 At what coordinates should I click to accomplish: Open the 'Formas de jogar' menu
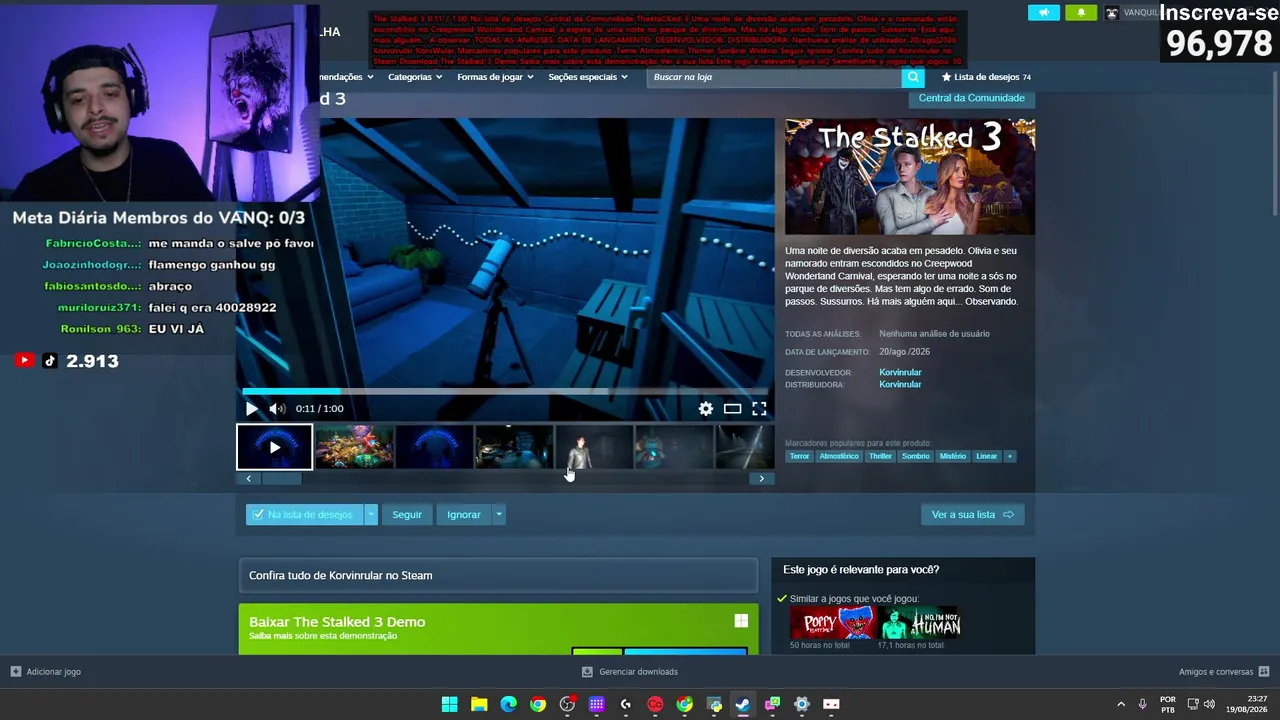[495, 77]
